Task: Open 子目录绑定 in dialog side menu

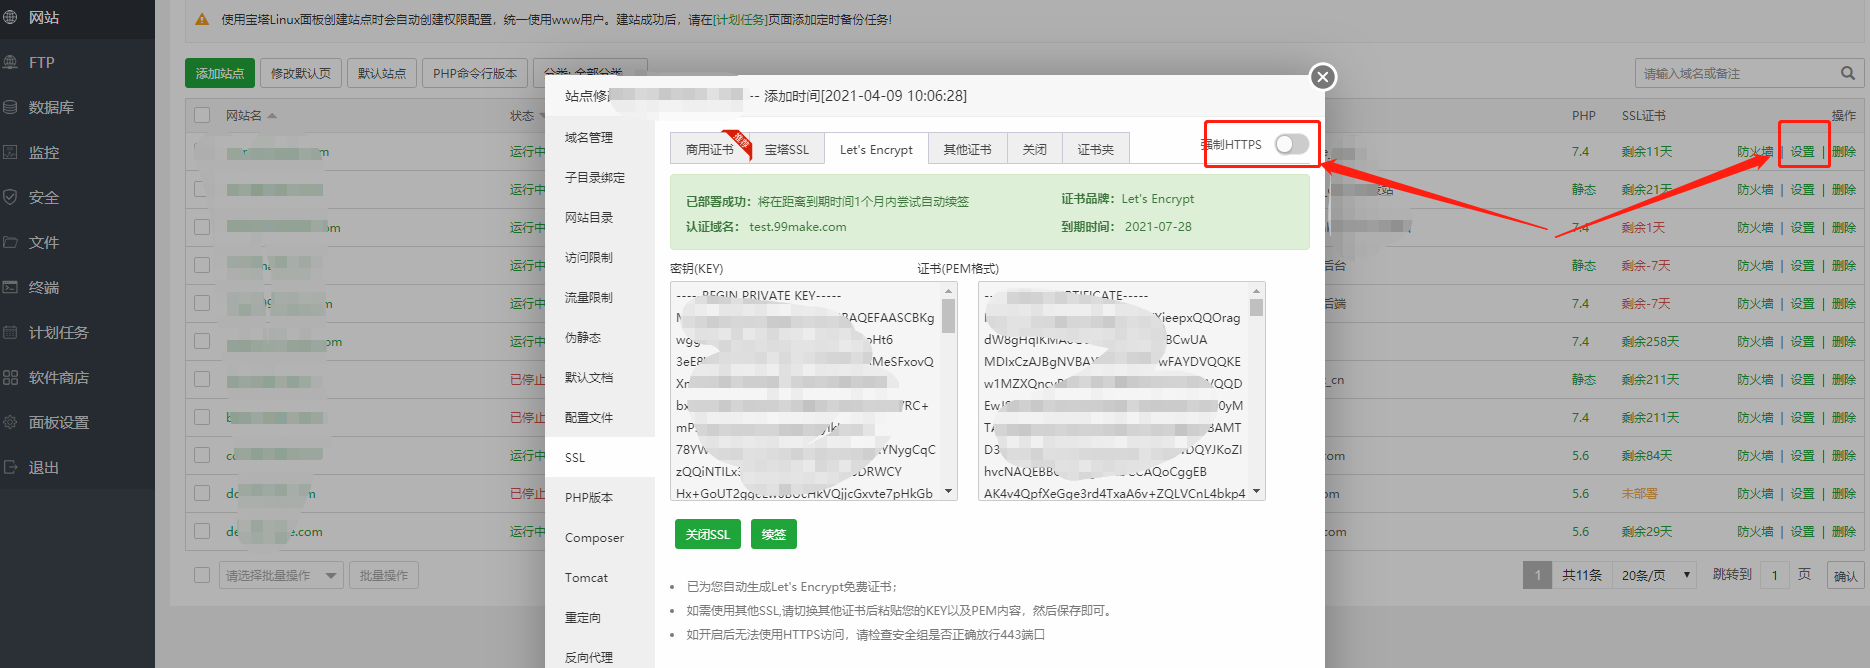Action: click(x=600, y=177)
